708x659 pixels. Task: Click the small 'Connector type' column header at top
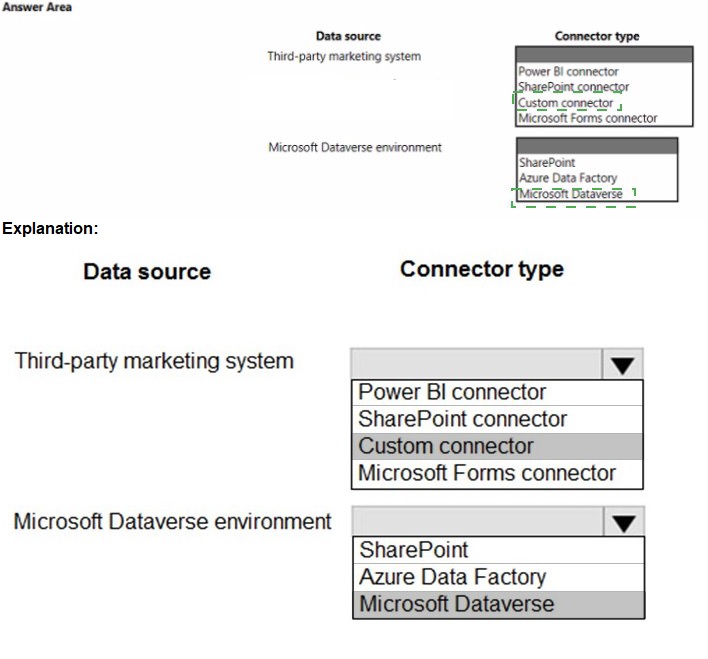pos(597,36)
